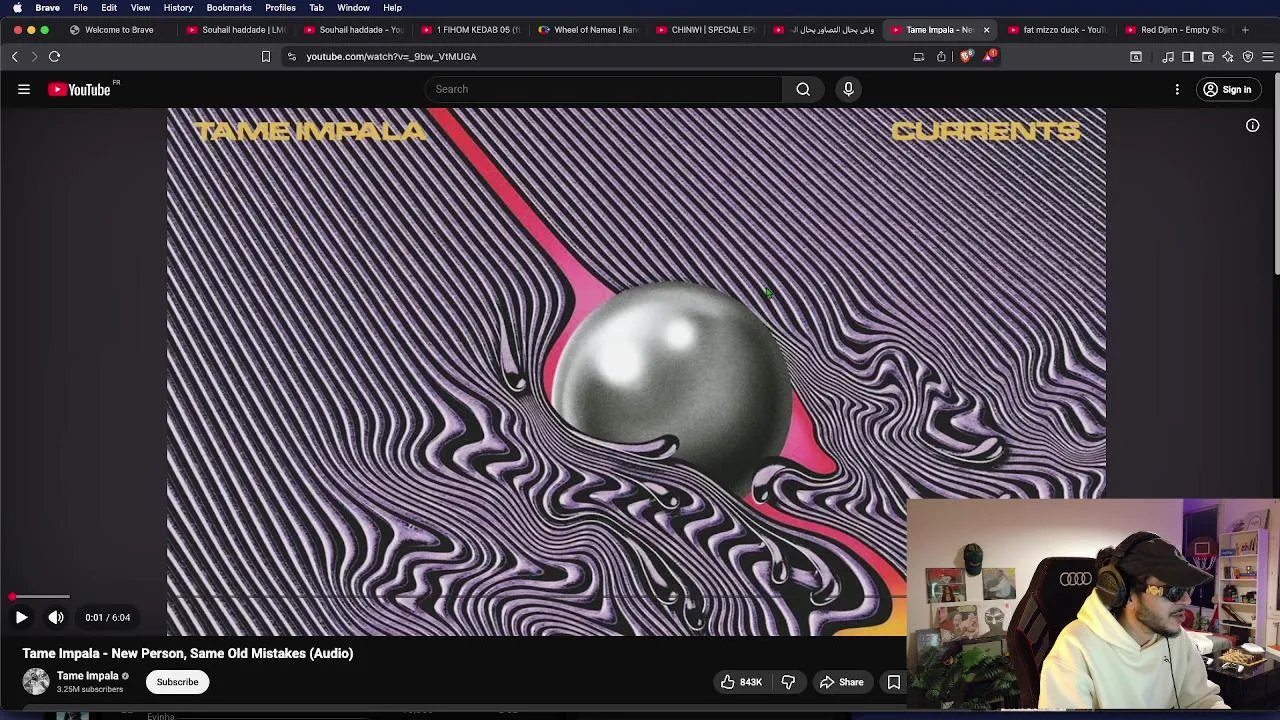
Task: Open the Bookmarks menu
Action: pyautogui.click(x=229, y=8)
